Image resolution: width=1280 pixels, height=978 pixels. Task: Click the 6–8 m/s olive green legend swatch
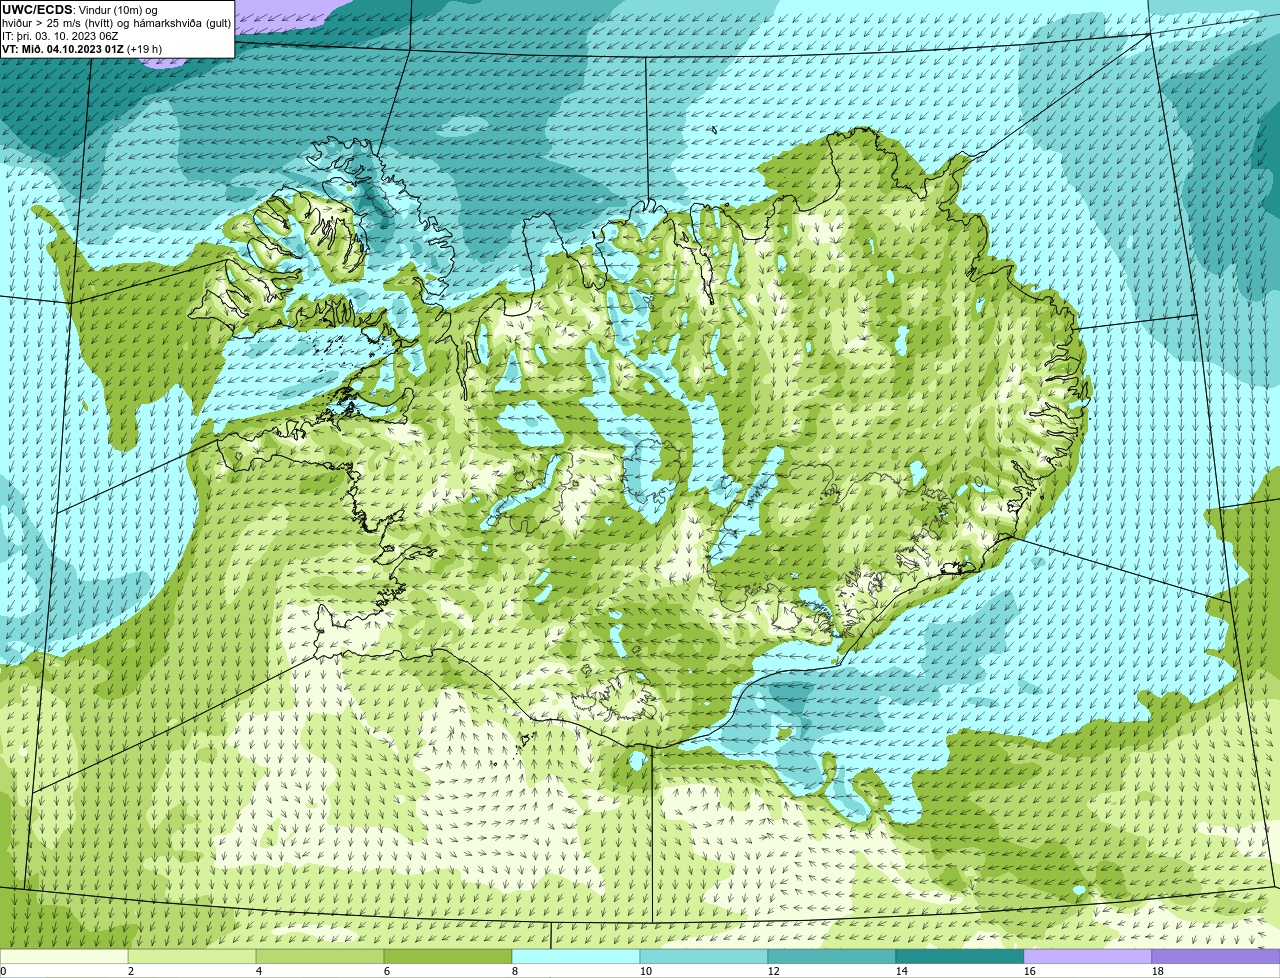click(448, 957)
